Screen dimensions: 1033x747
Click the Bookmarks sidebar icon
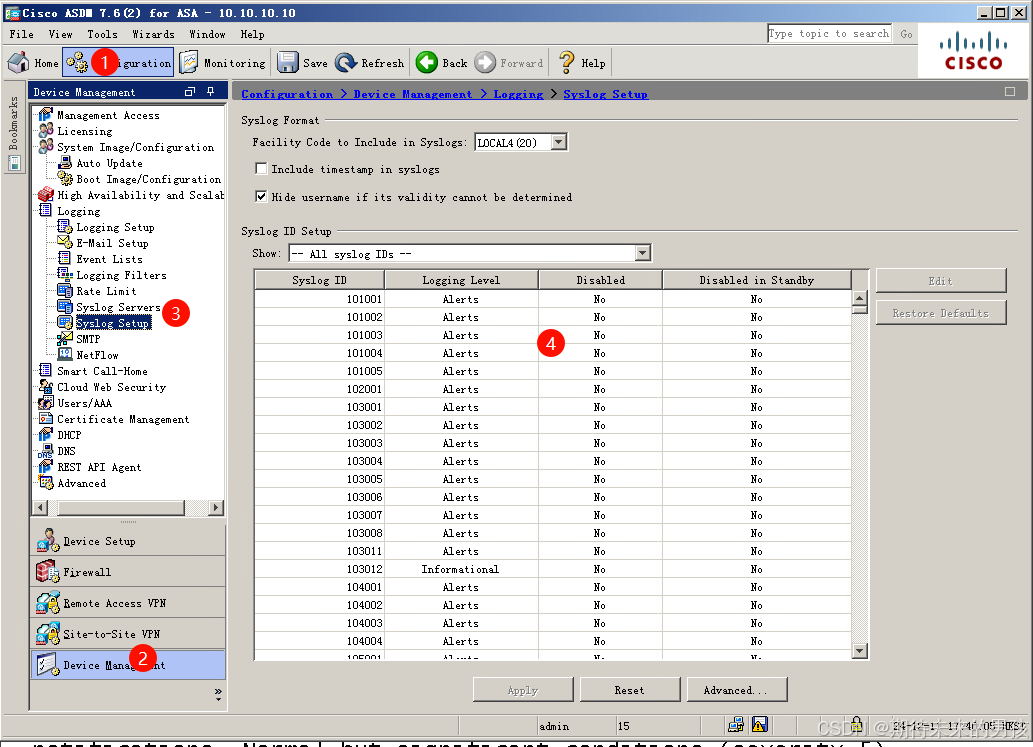[14, 163]
